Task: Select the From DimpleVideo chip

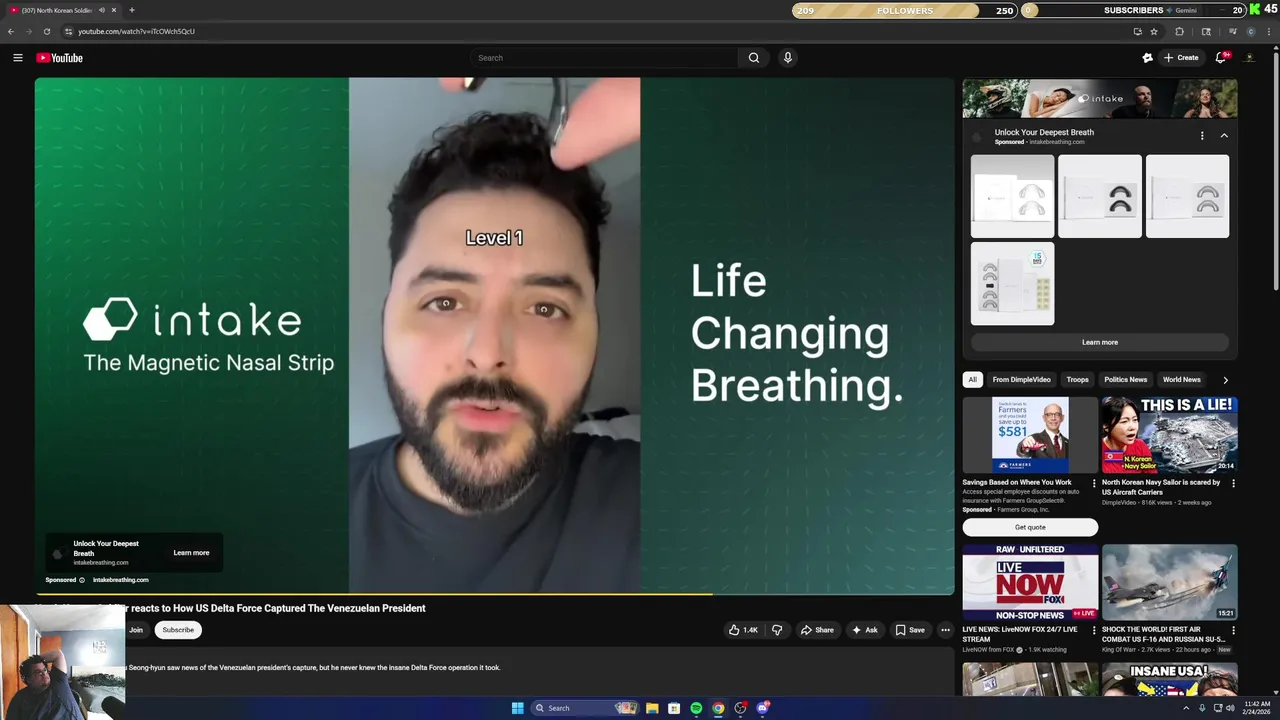Action: (1021, 380)
